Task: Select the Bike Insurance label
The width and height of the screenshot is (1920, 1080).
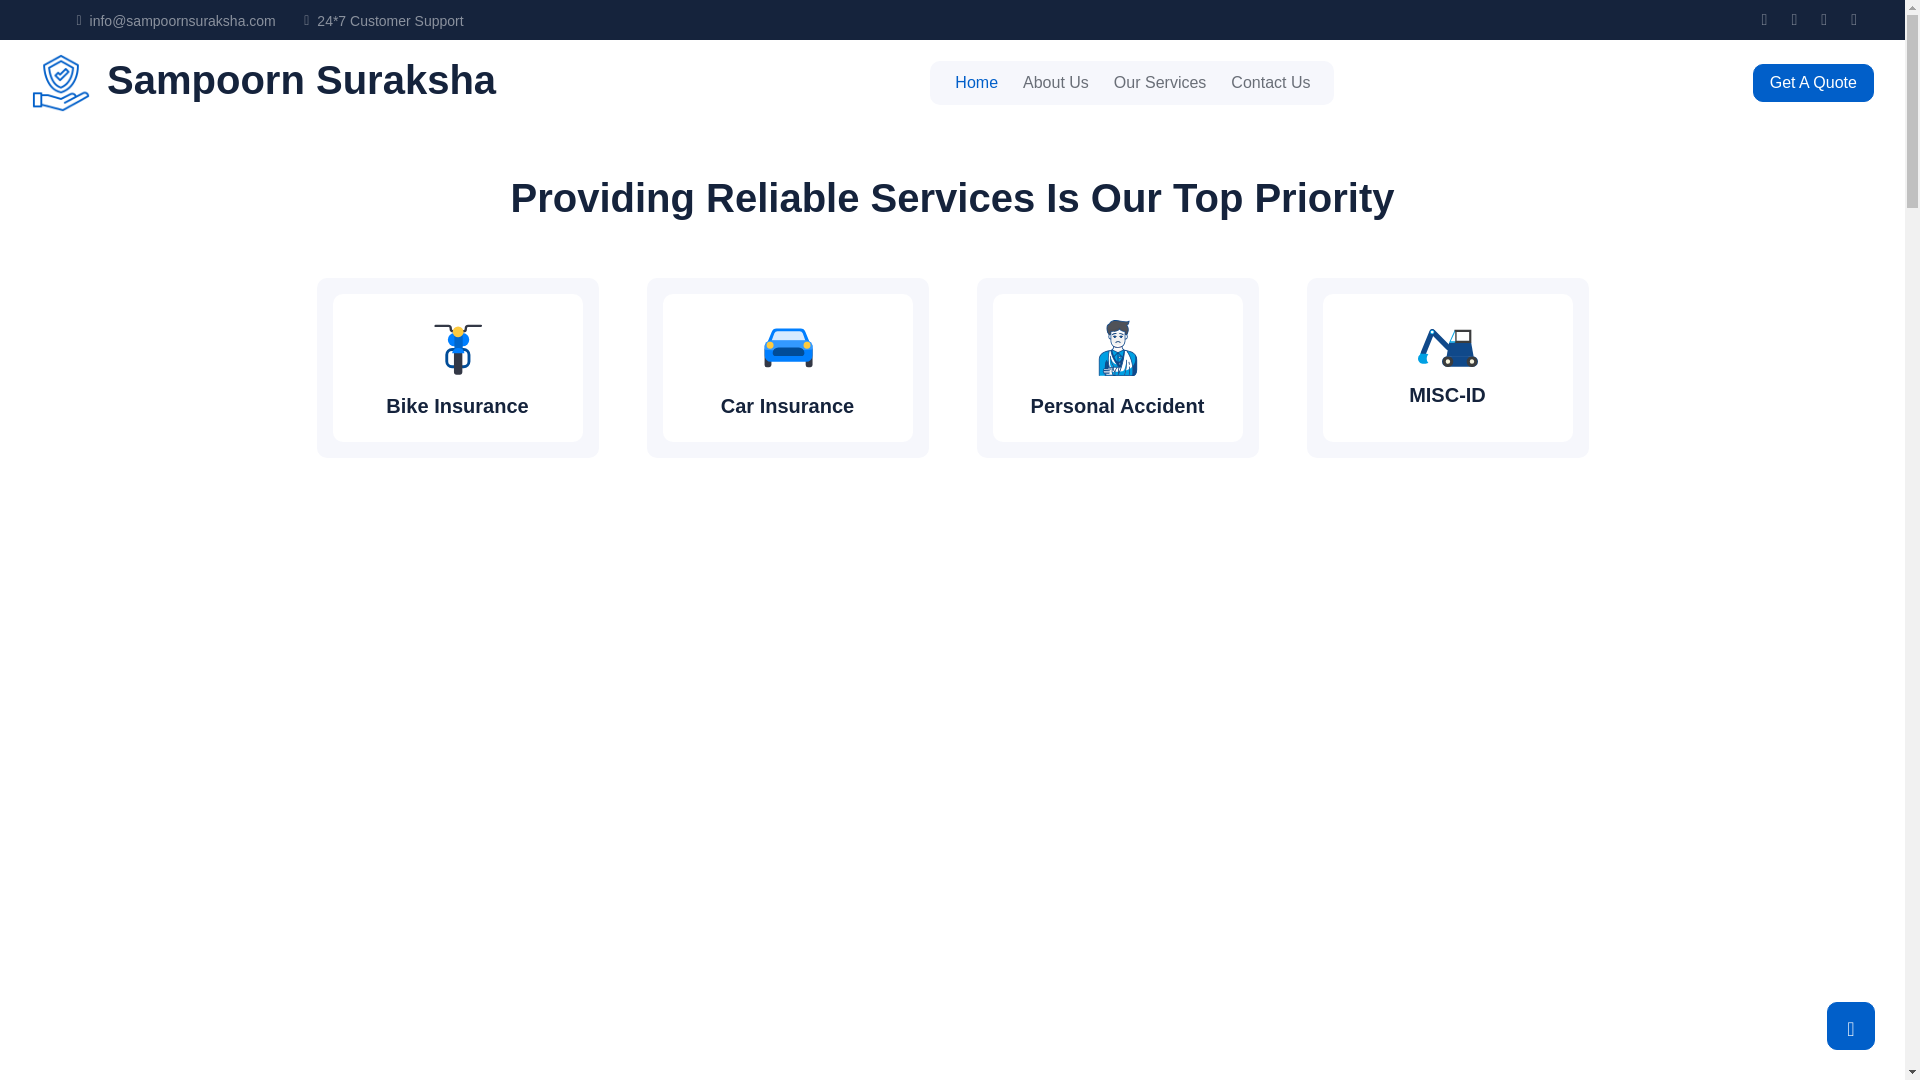Action: click(x=457, y=406)
